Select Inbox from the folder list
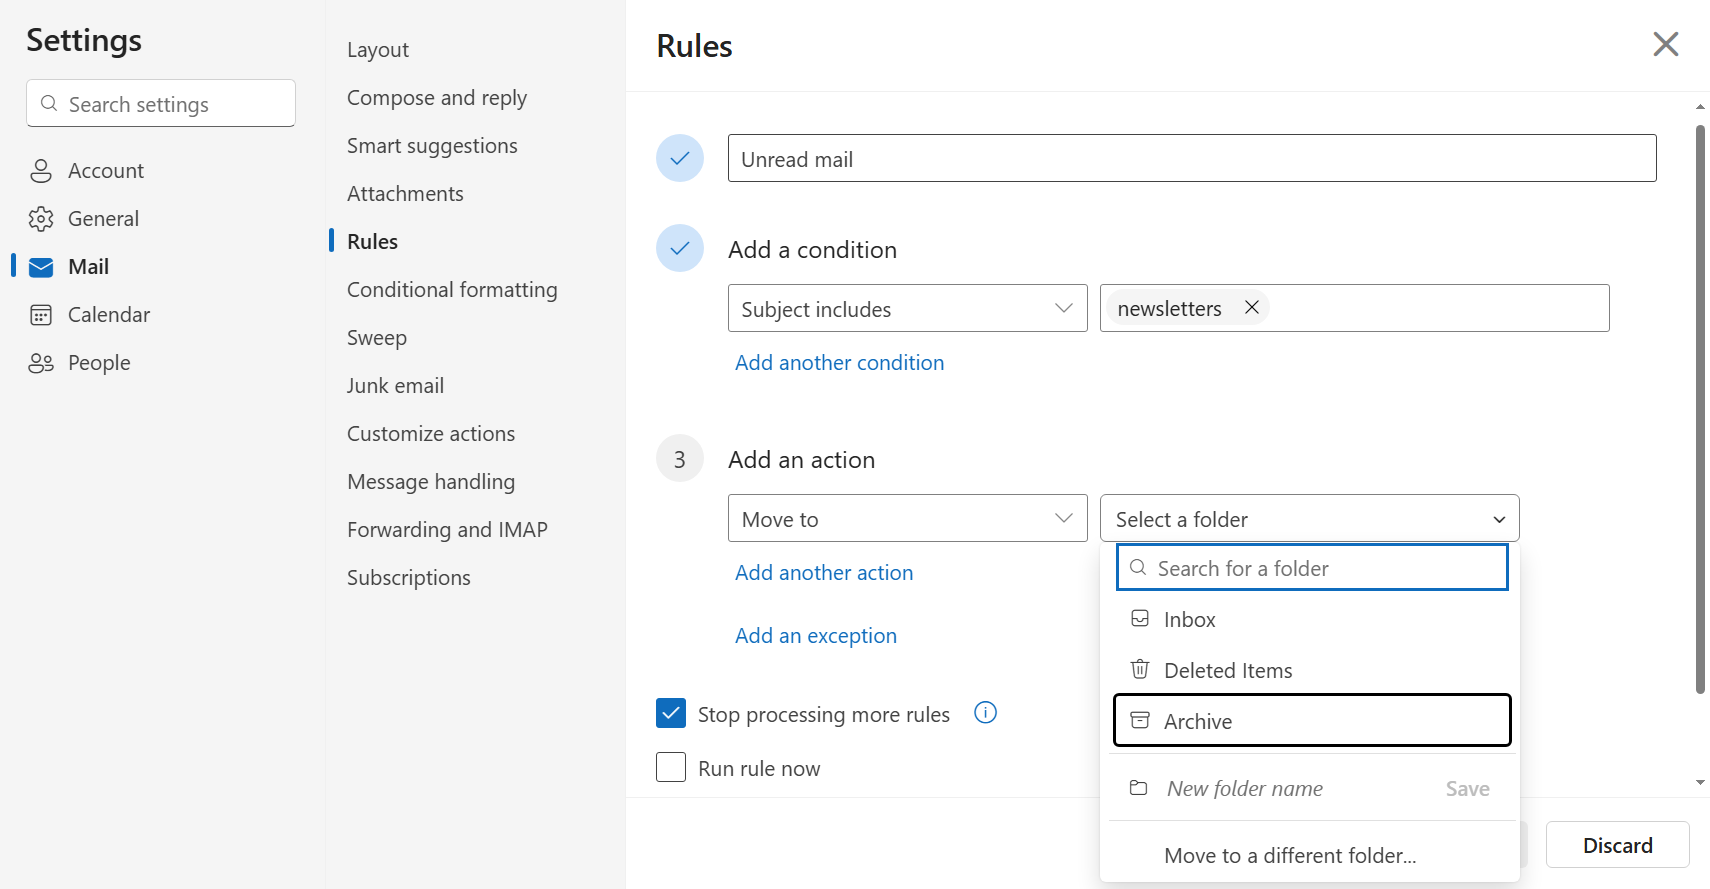This screenshot has height=889, width=1710. (x=1312, y=619)
